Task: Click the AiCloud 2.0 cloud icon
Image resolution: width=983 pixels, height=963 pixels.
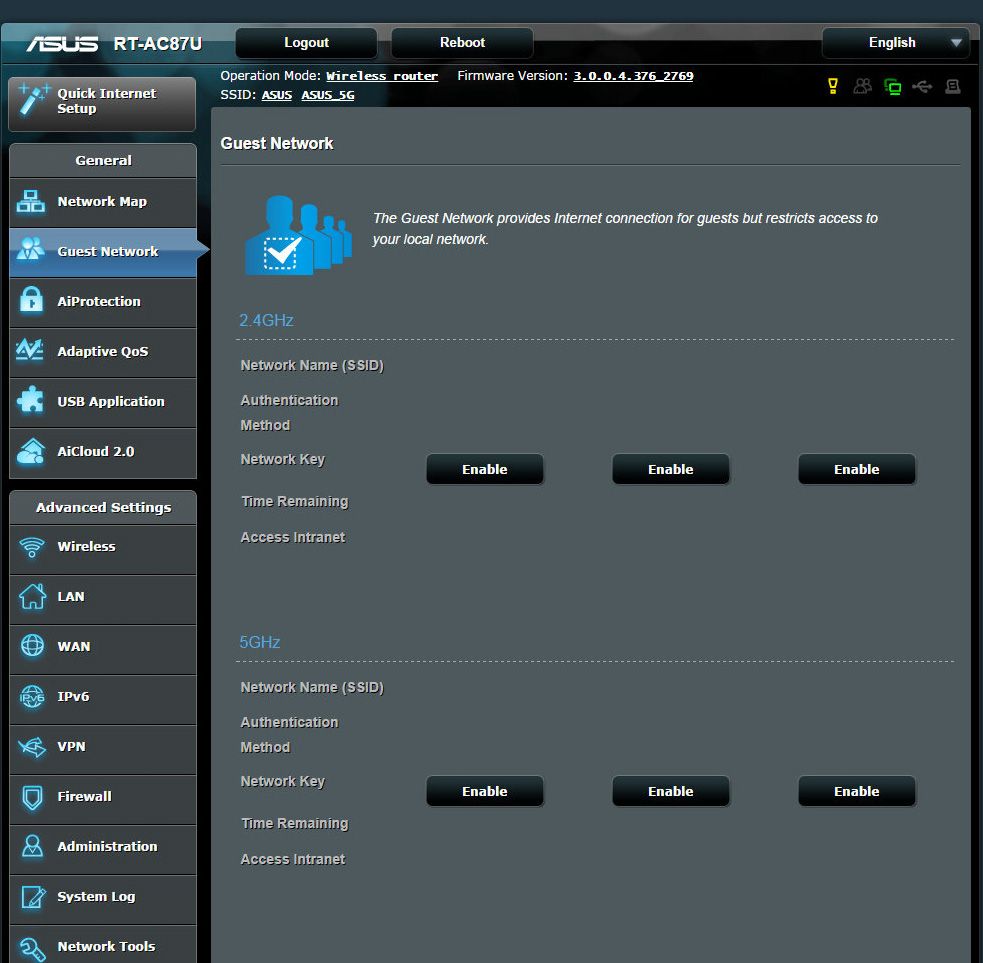Action: 32,451
